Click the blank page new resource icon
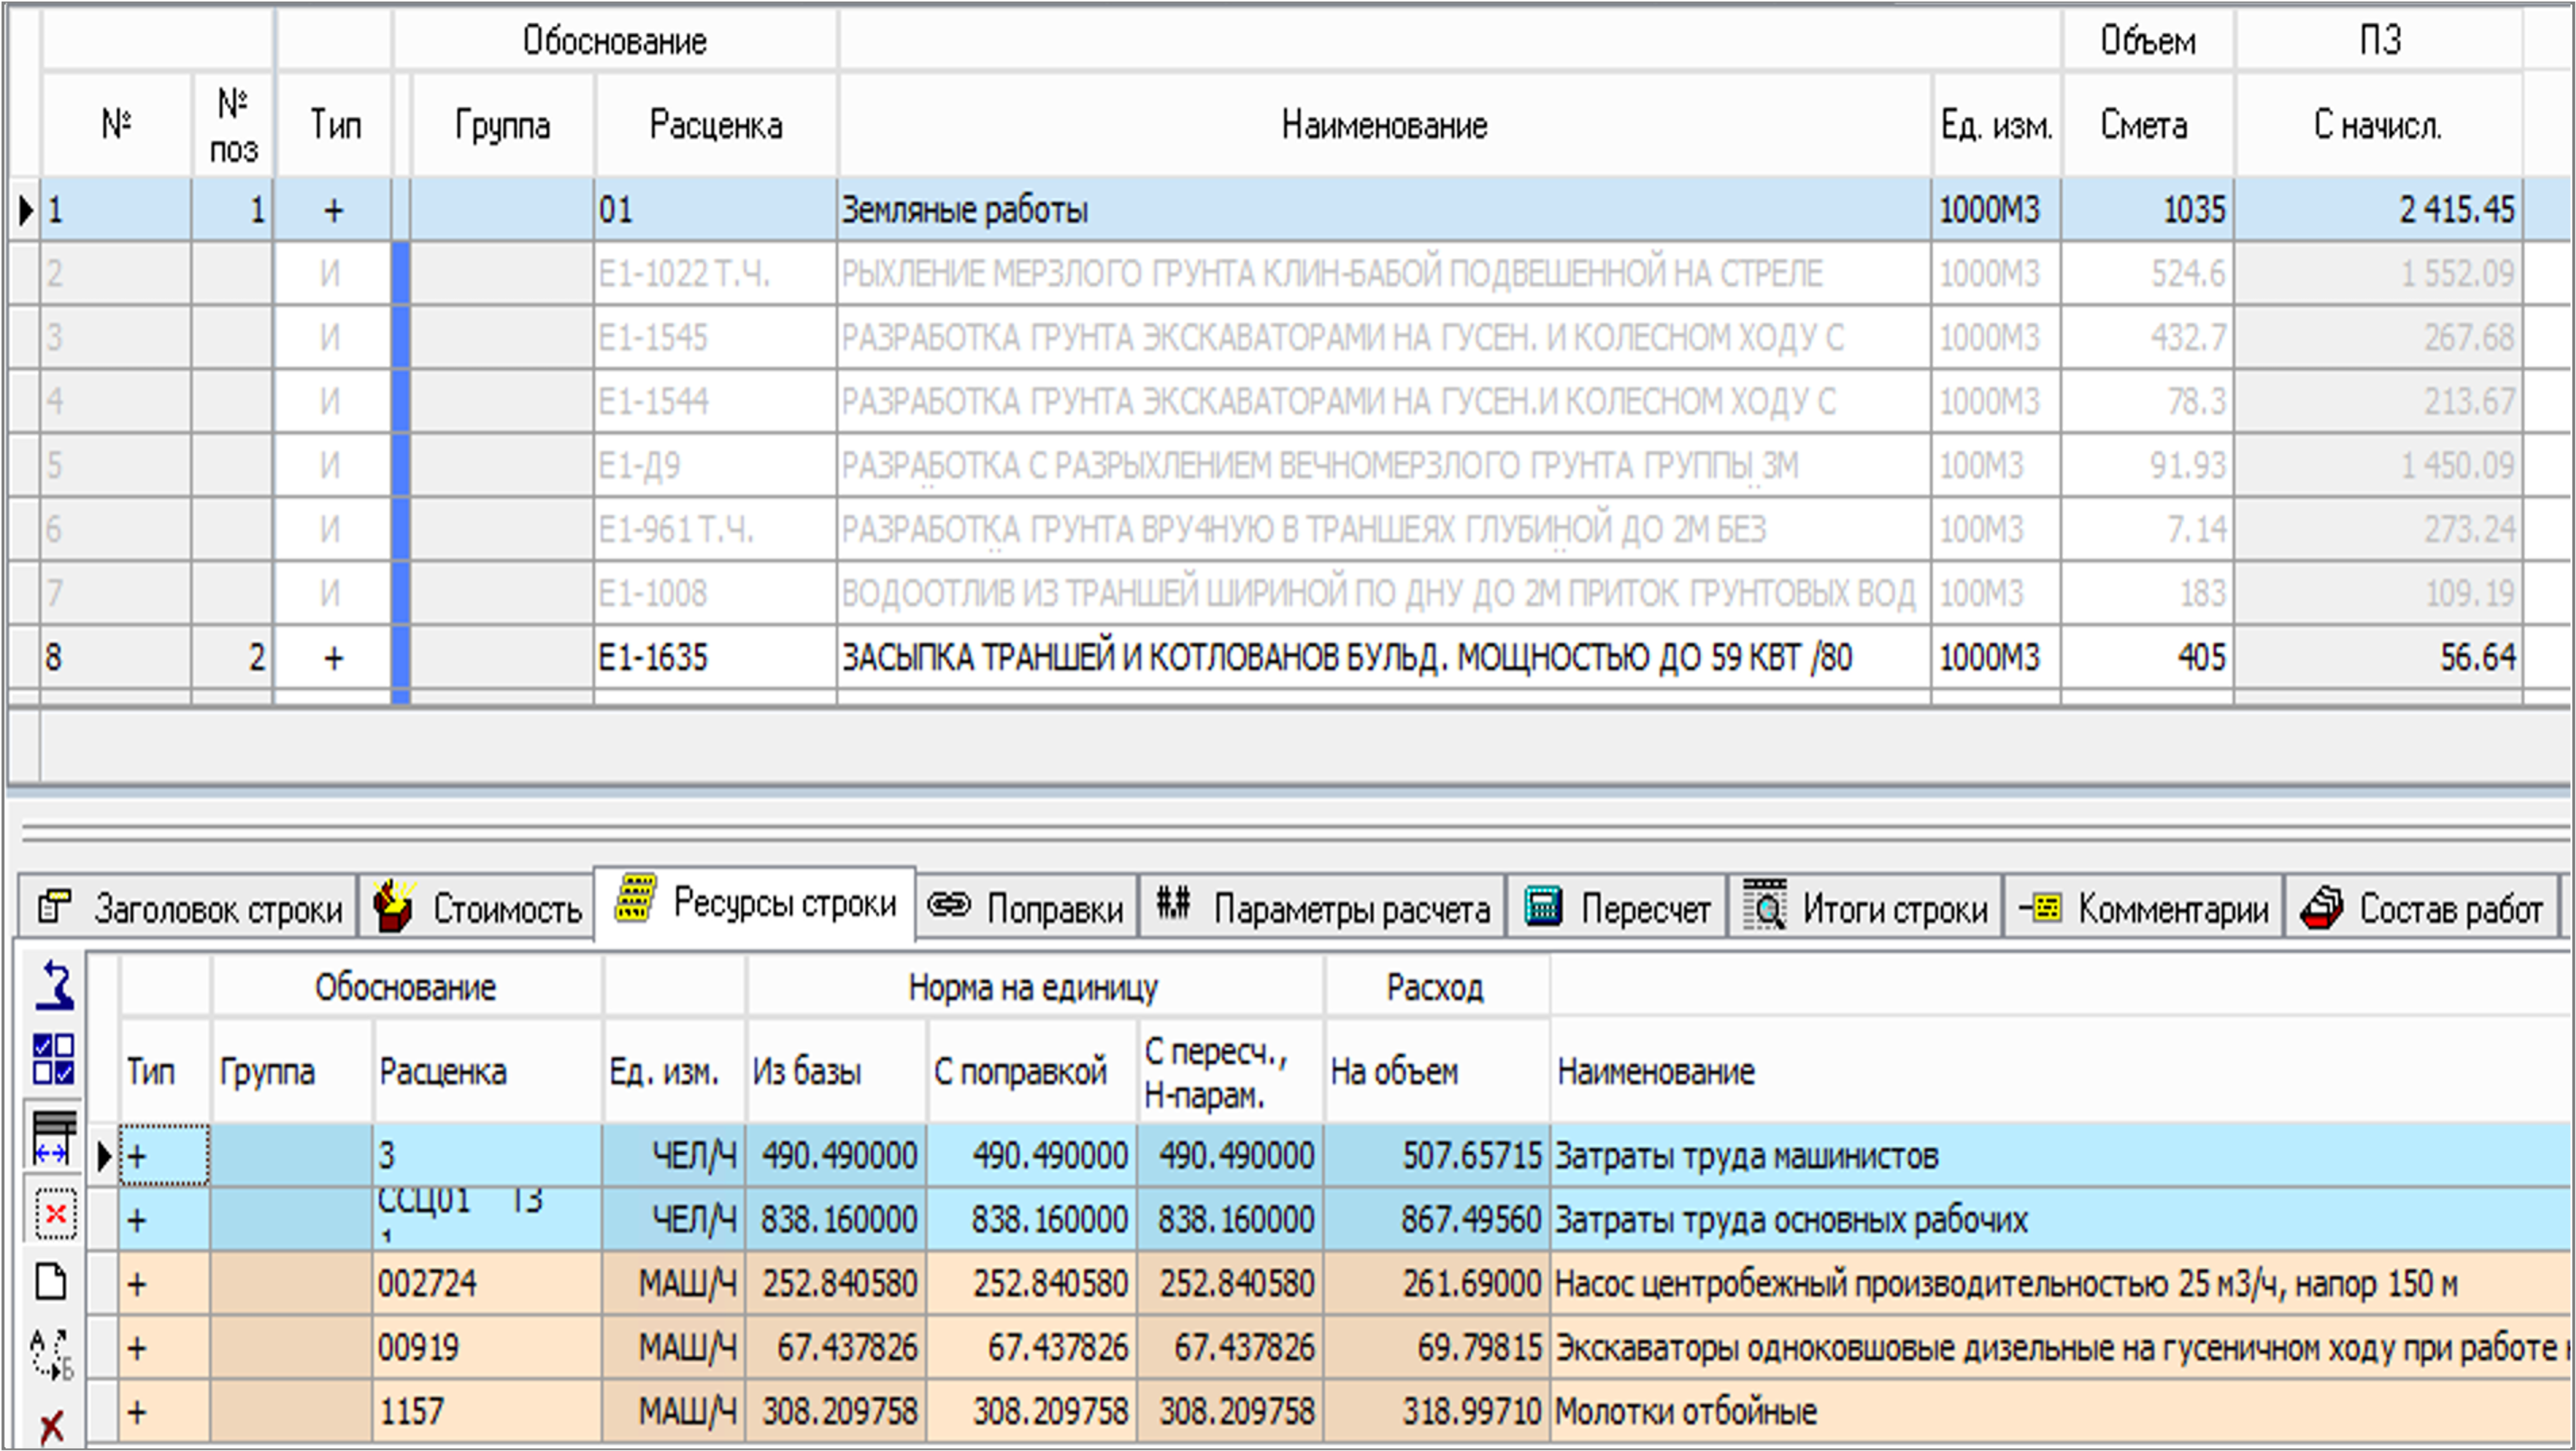Image resolution: width=2576 pixels, height=1451 pixels. 52,1281
